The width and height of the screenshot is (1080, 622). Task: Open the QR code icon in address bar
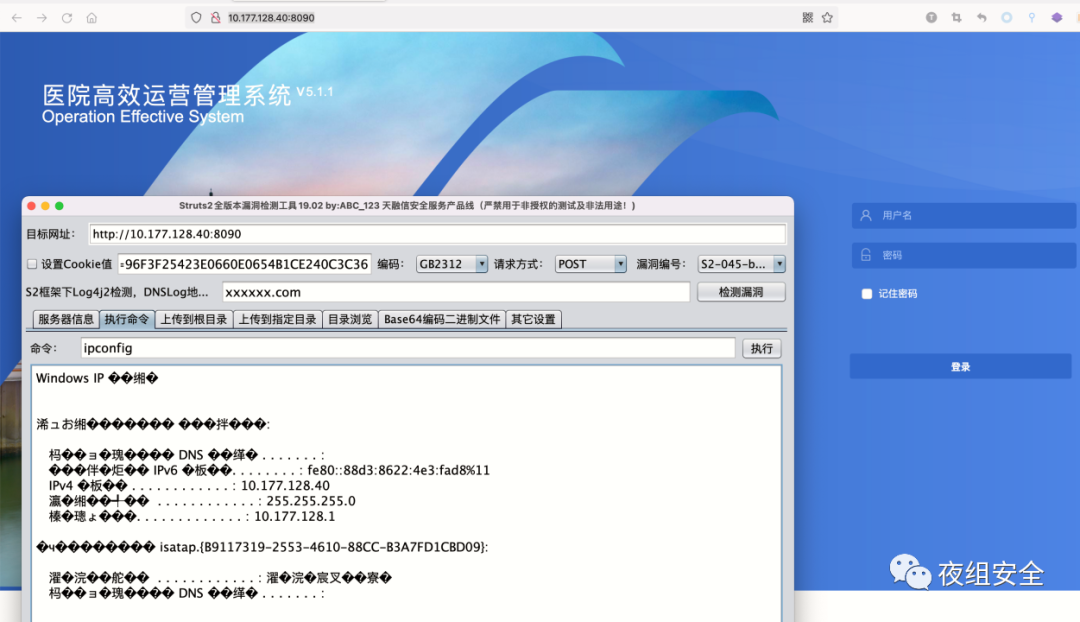808,18
